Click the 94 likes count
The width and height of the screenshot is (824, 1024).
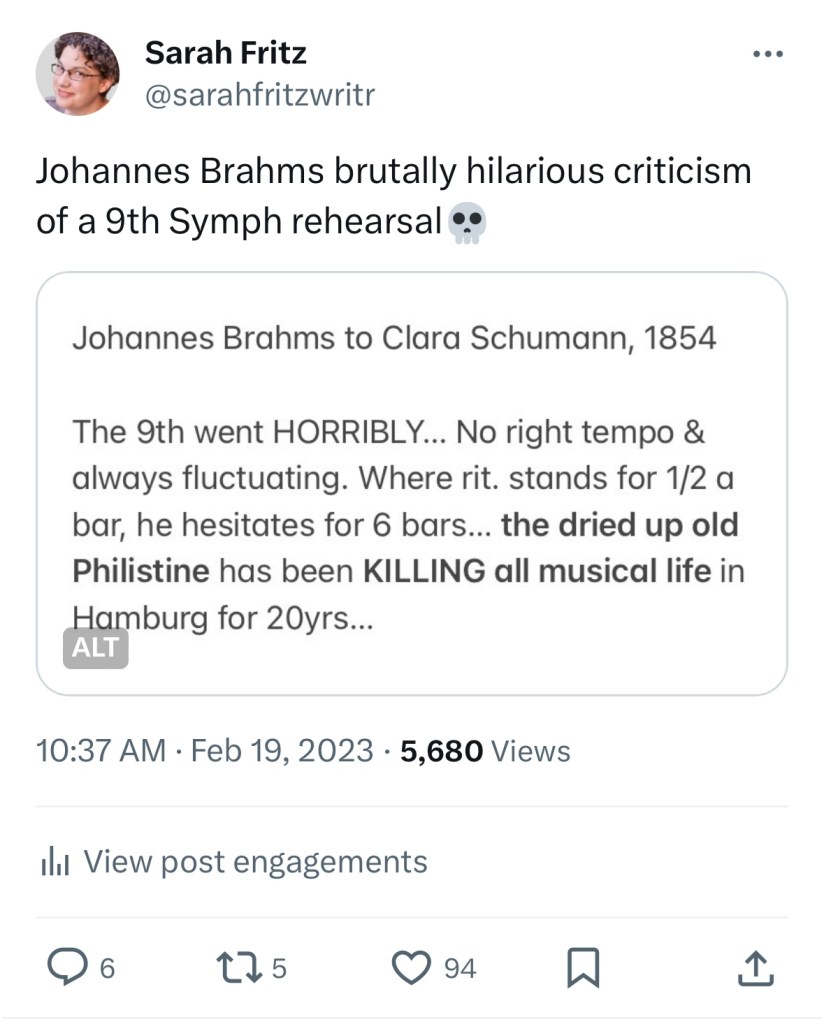(x=460, y=968)
